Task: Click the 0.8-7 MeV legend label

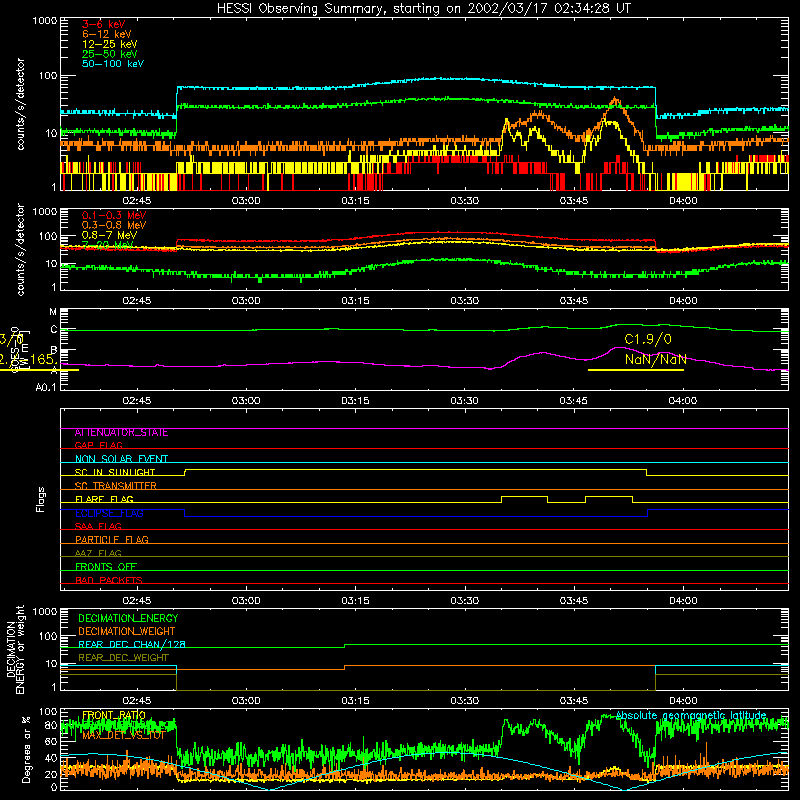Action: click(x=110, y=235)
